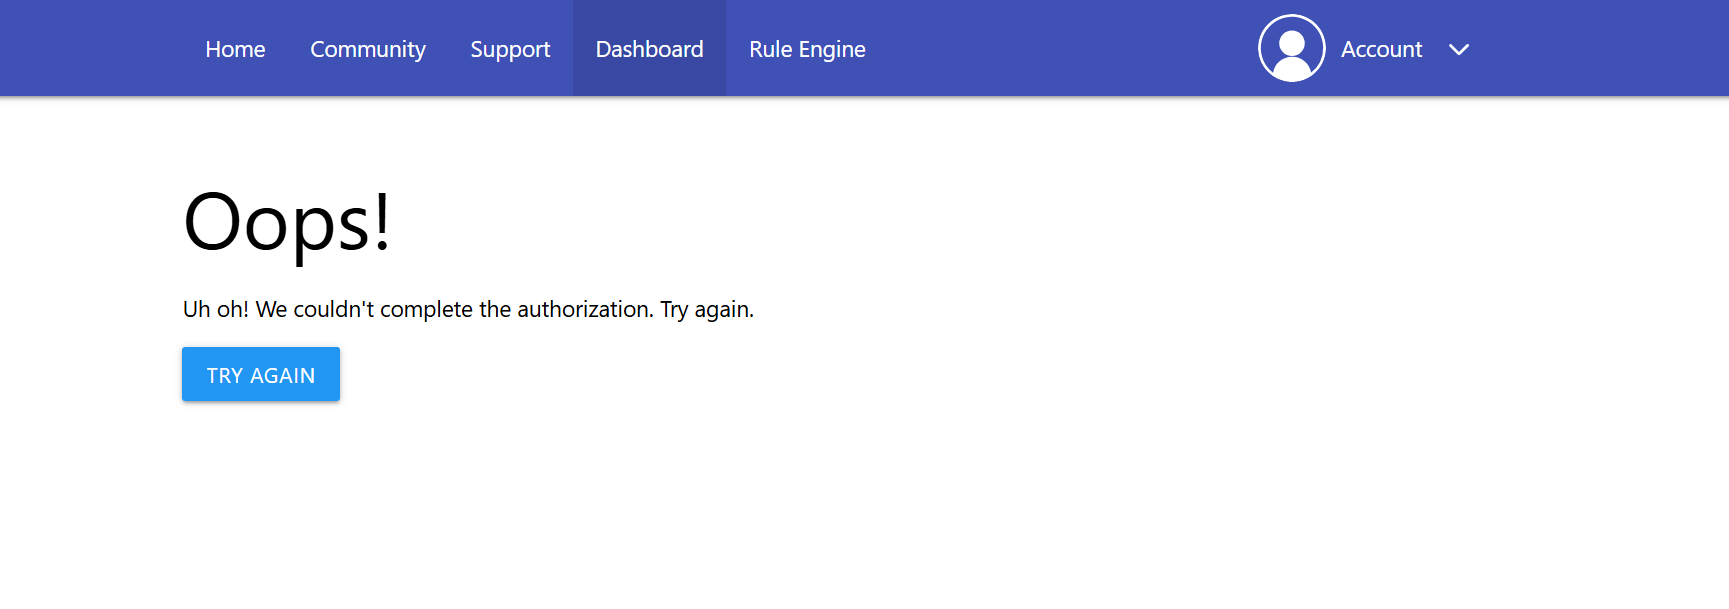The width and height of the screenshot is (1729, 609).
Task: Return Home via the first navbar link
Action: [x=235, y=49]
